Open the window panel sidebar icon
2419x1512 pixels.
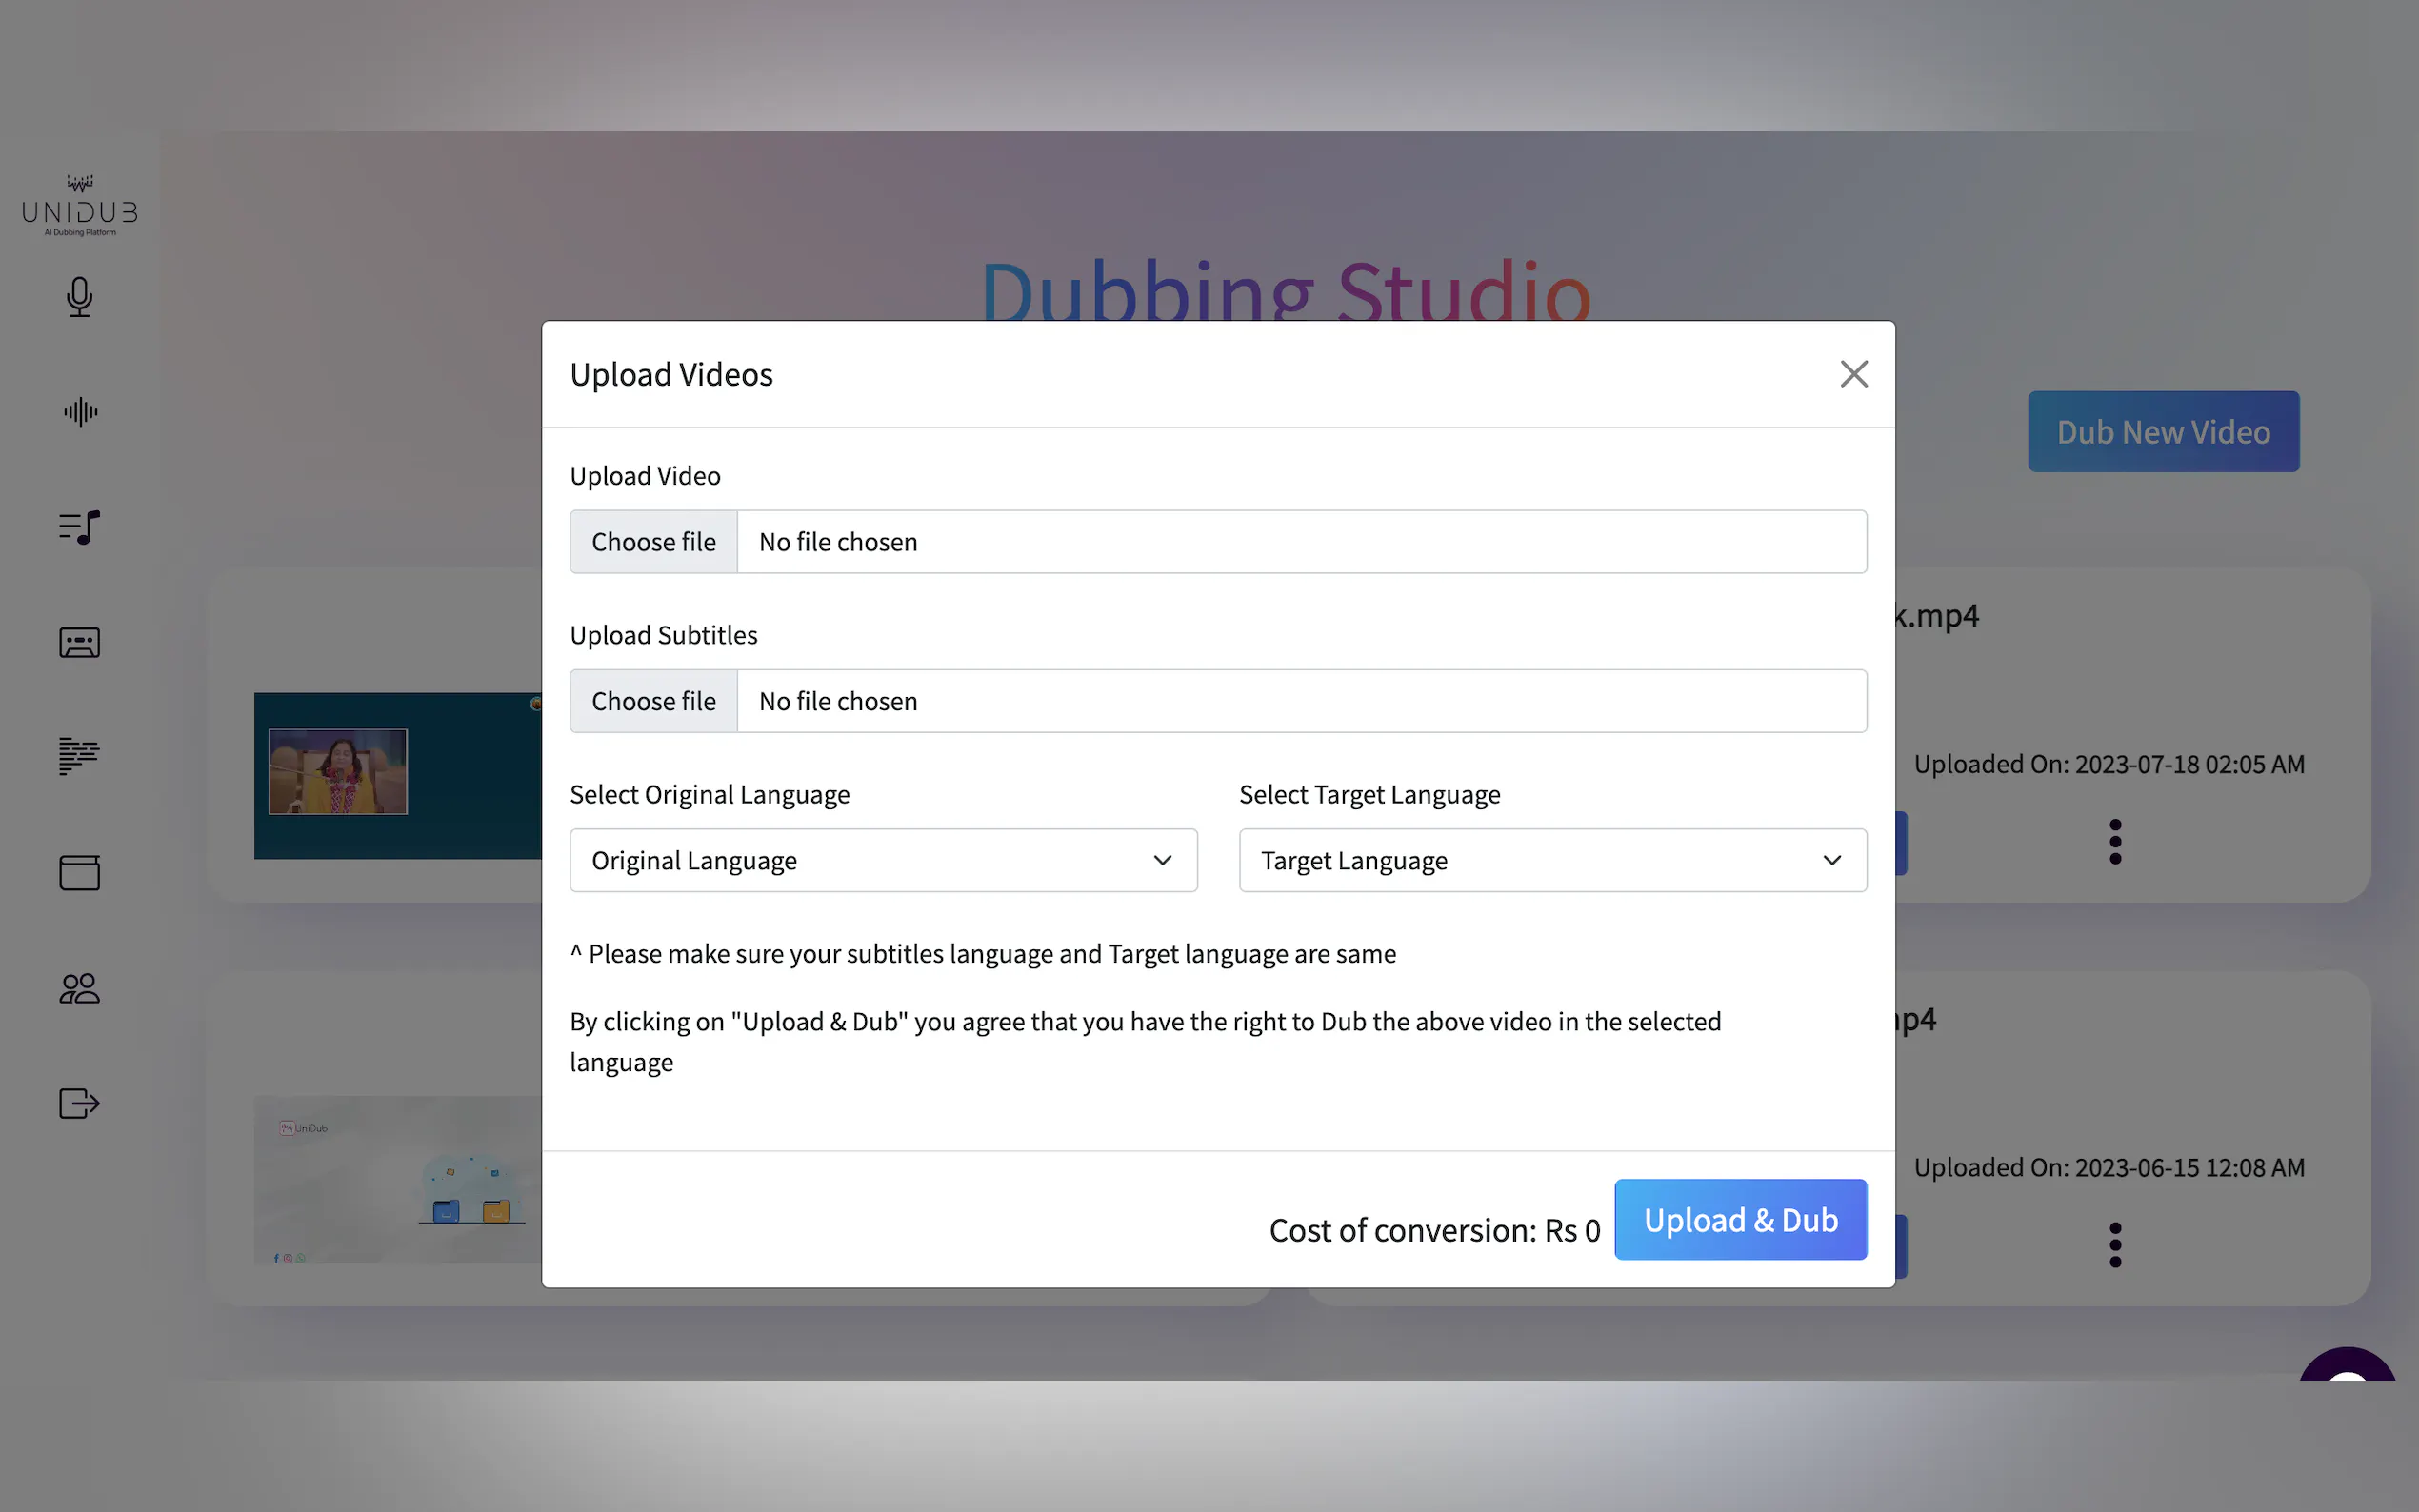tap(80, 872)
